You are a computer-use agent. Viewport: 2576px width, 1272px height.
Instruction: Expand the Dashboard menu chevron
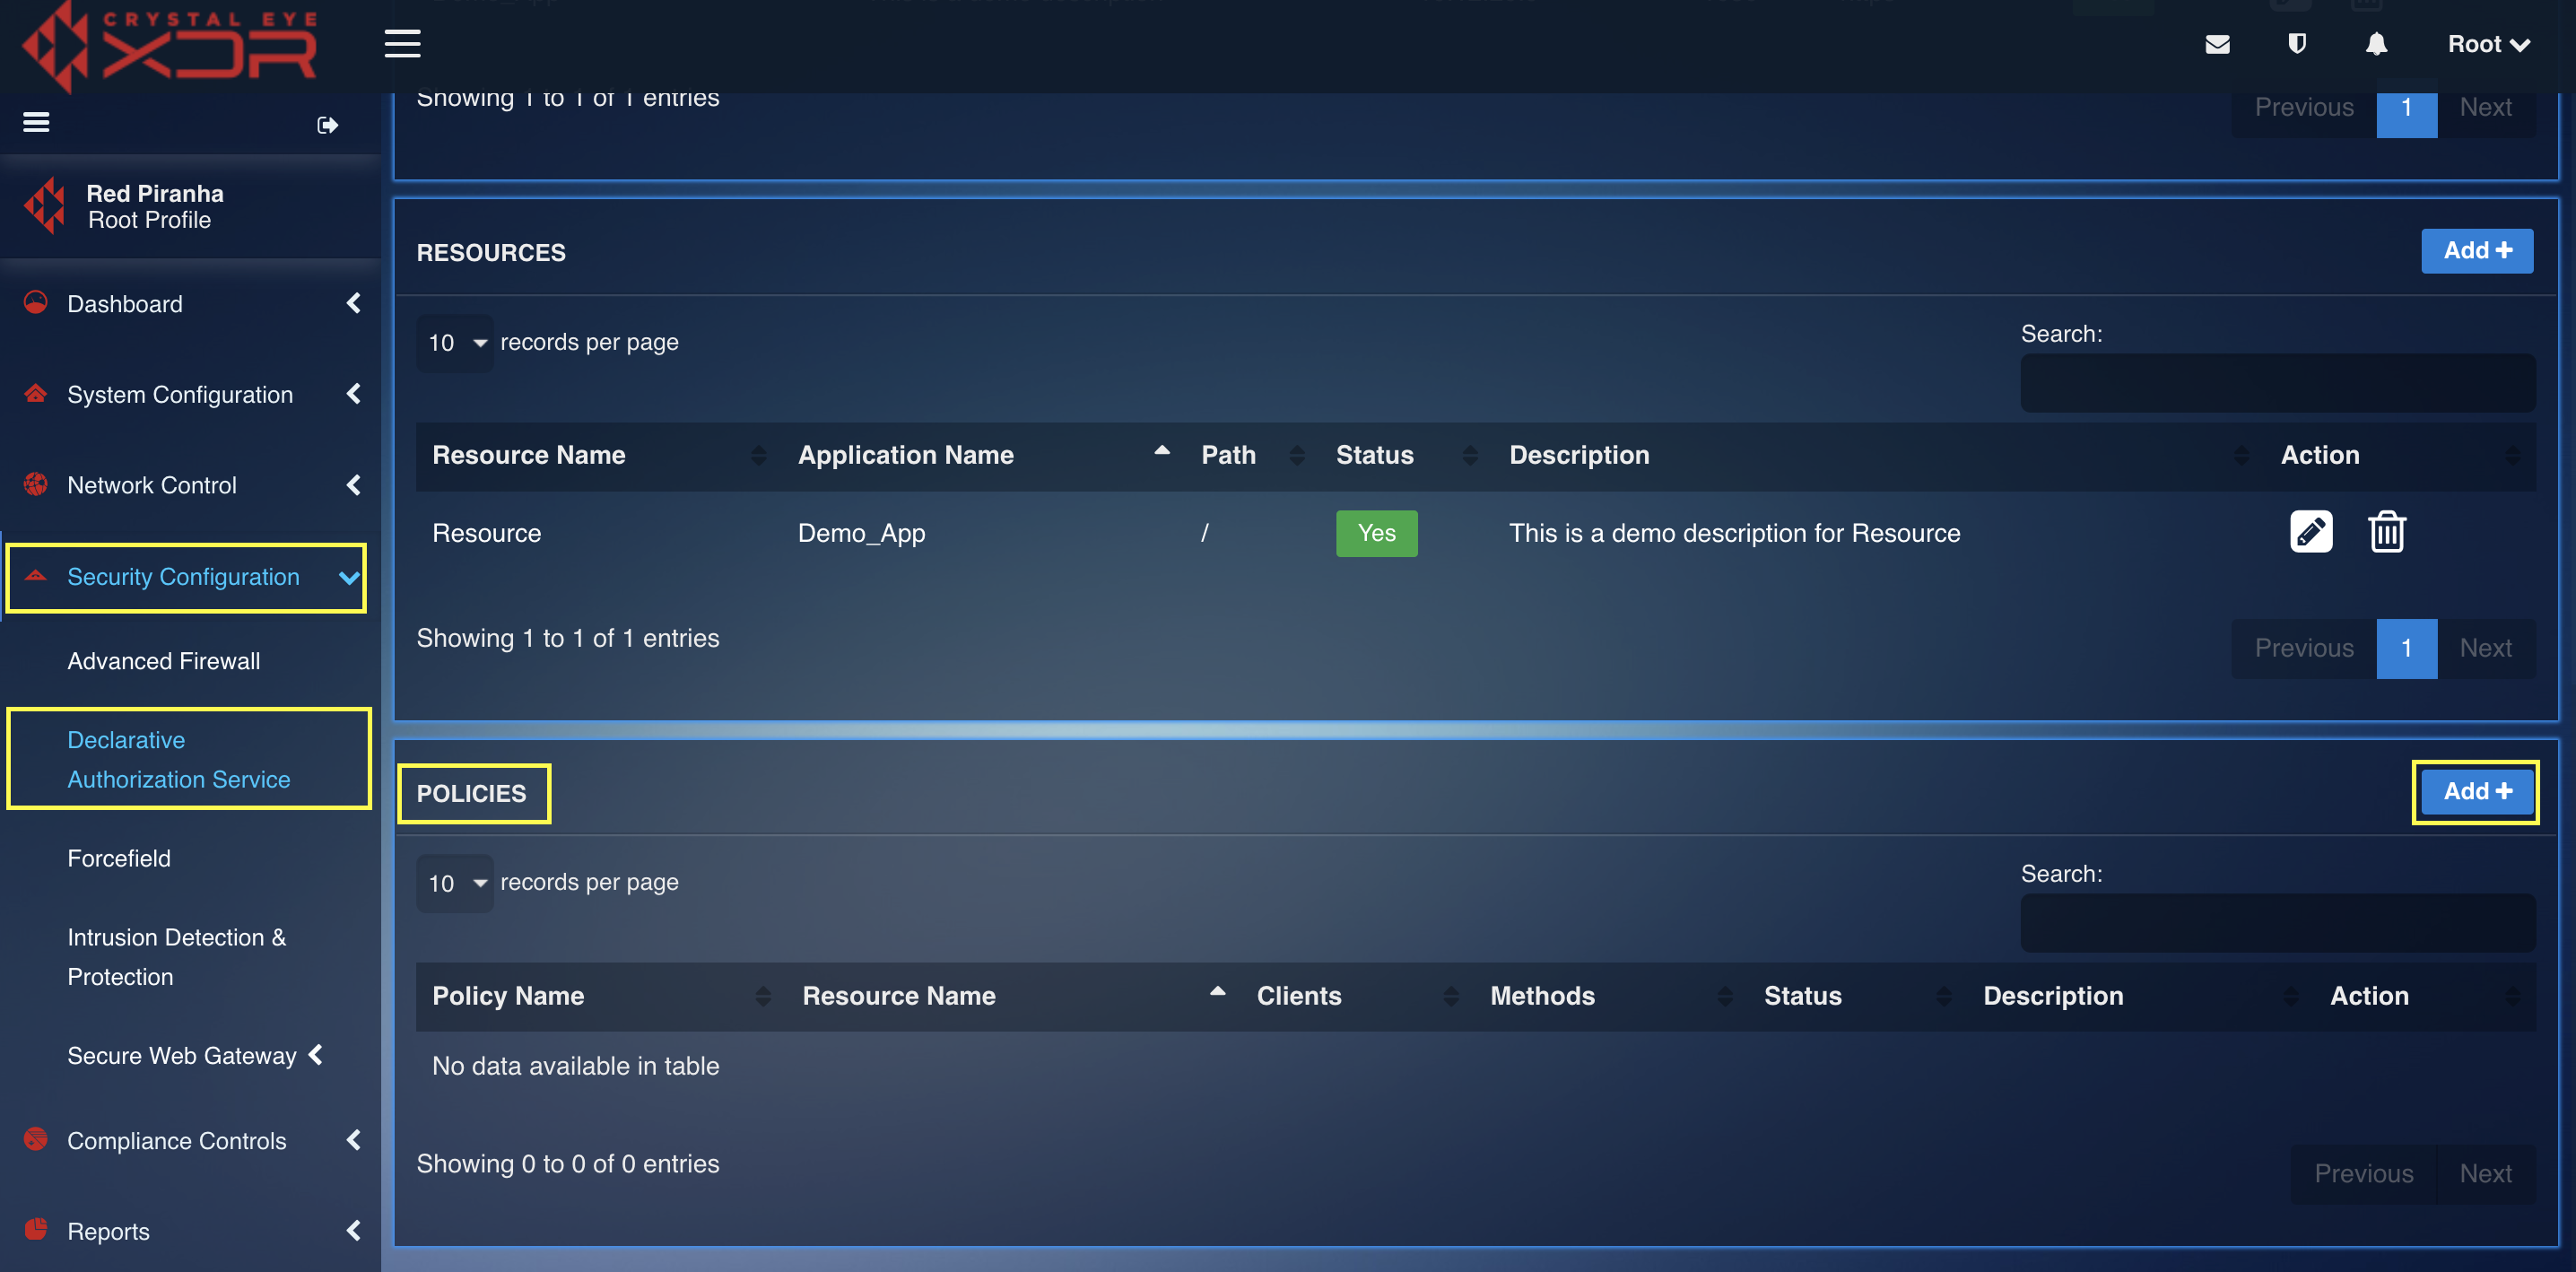click(x=353, y=303)
